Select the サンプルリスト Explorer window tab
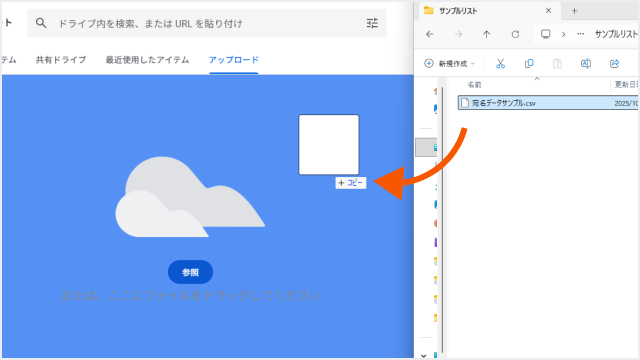This screenshot has width=640, height=360. (x=490, y=11)
